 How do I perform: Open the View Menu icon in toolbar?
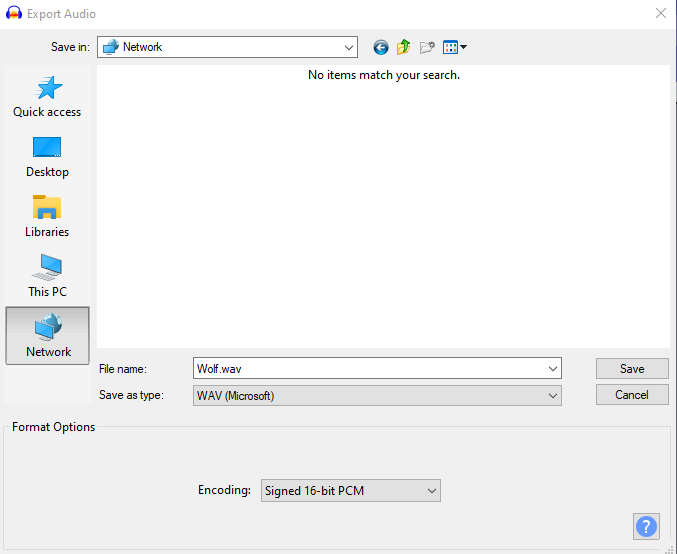click(454, 47)
